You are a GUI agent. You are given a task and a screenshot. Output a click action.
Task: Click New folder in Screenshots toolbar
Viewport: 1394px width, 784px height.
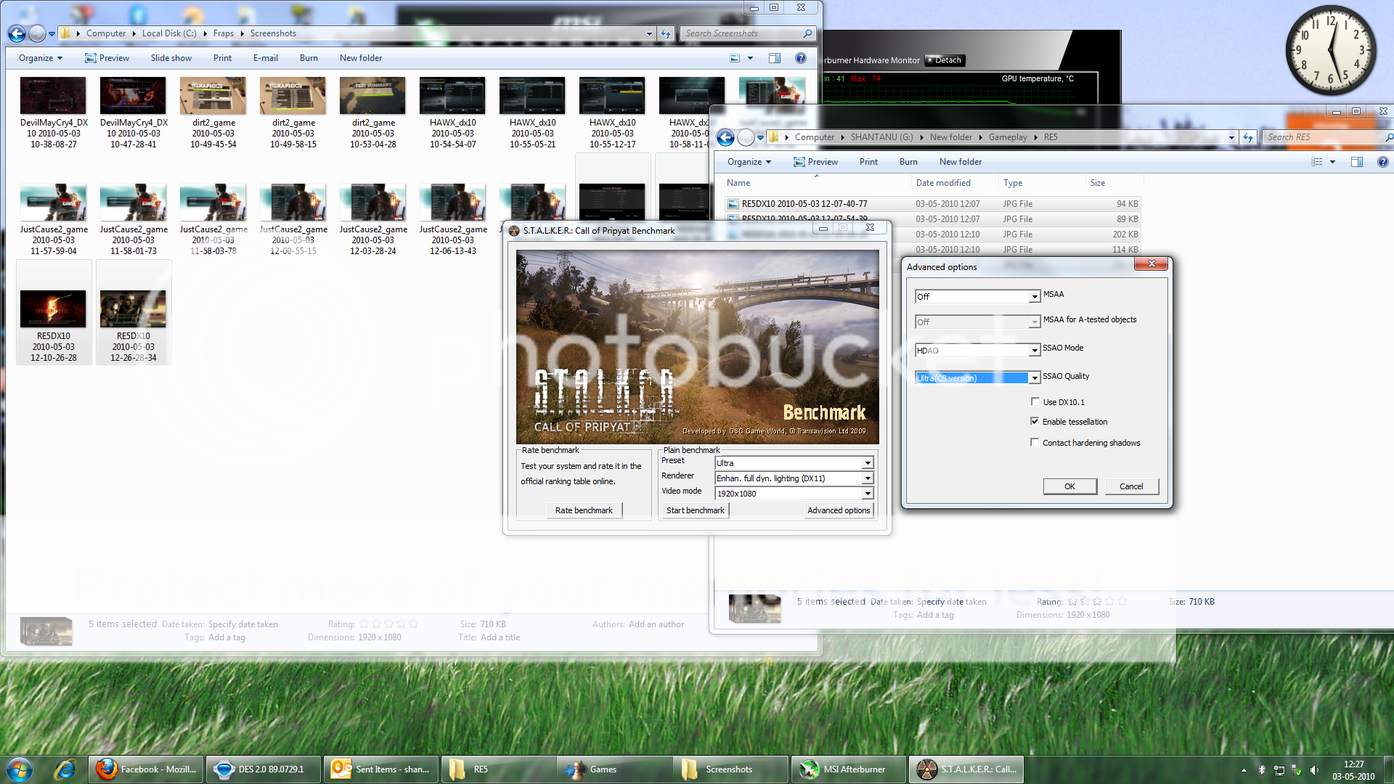pos(361,58)
